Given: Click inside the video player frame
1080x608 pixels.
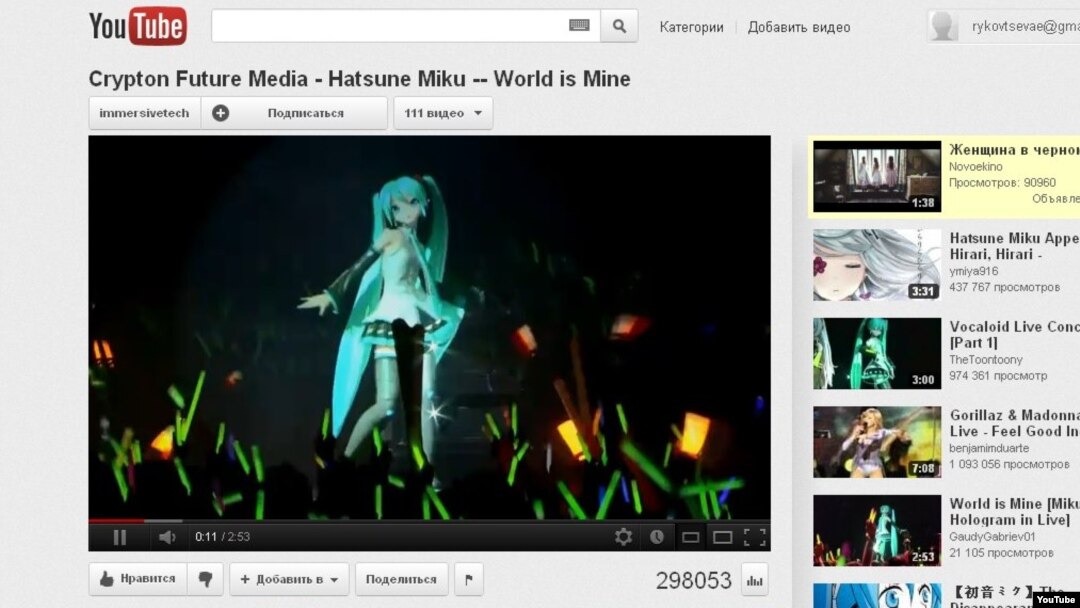Looking at the screenshot, I should [x=429, y=327].
